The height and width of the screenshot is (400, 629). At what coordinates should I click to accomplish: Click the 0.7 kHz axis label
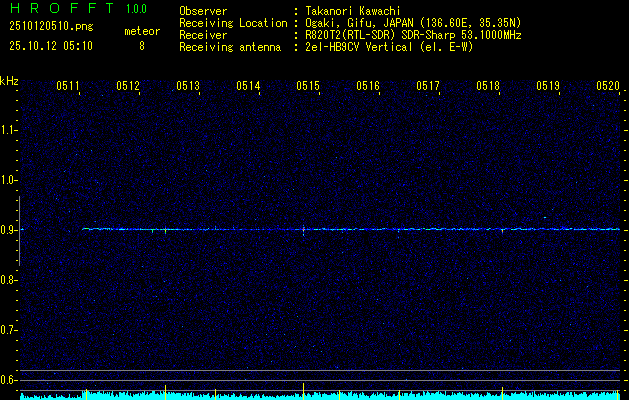point(8,330)
